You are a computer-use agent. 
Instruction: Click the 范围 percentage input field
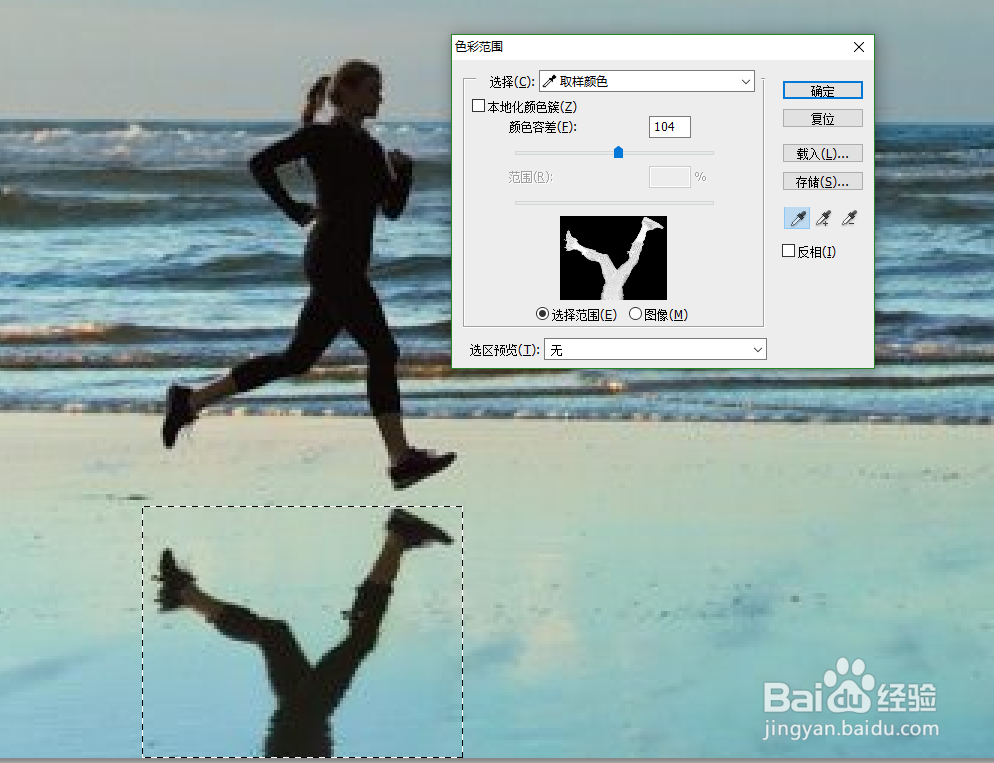[669, 177]
